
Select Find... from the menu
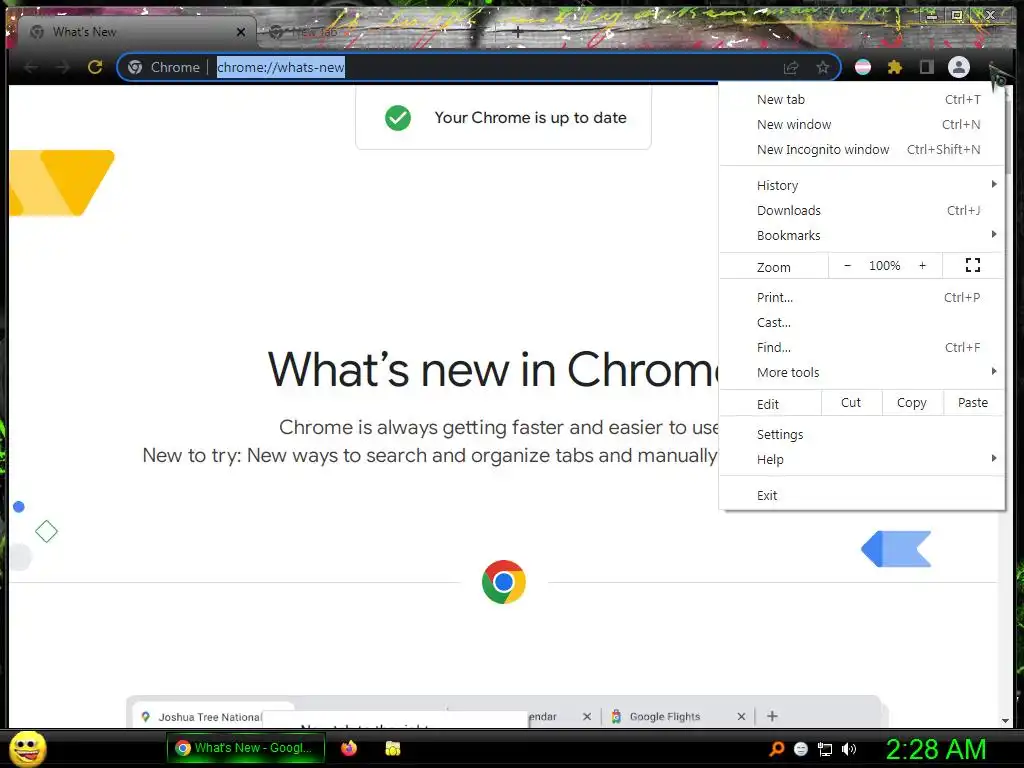(861, 347)
